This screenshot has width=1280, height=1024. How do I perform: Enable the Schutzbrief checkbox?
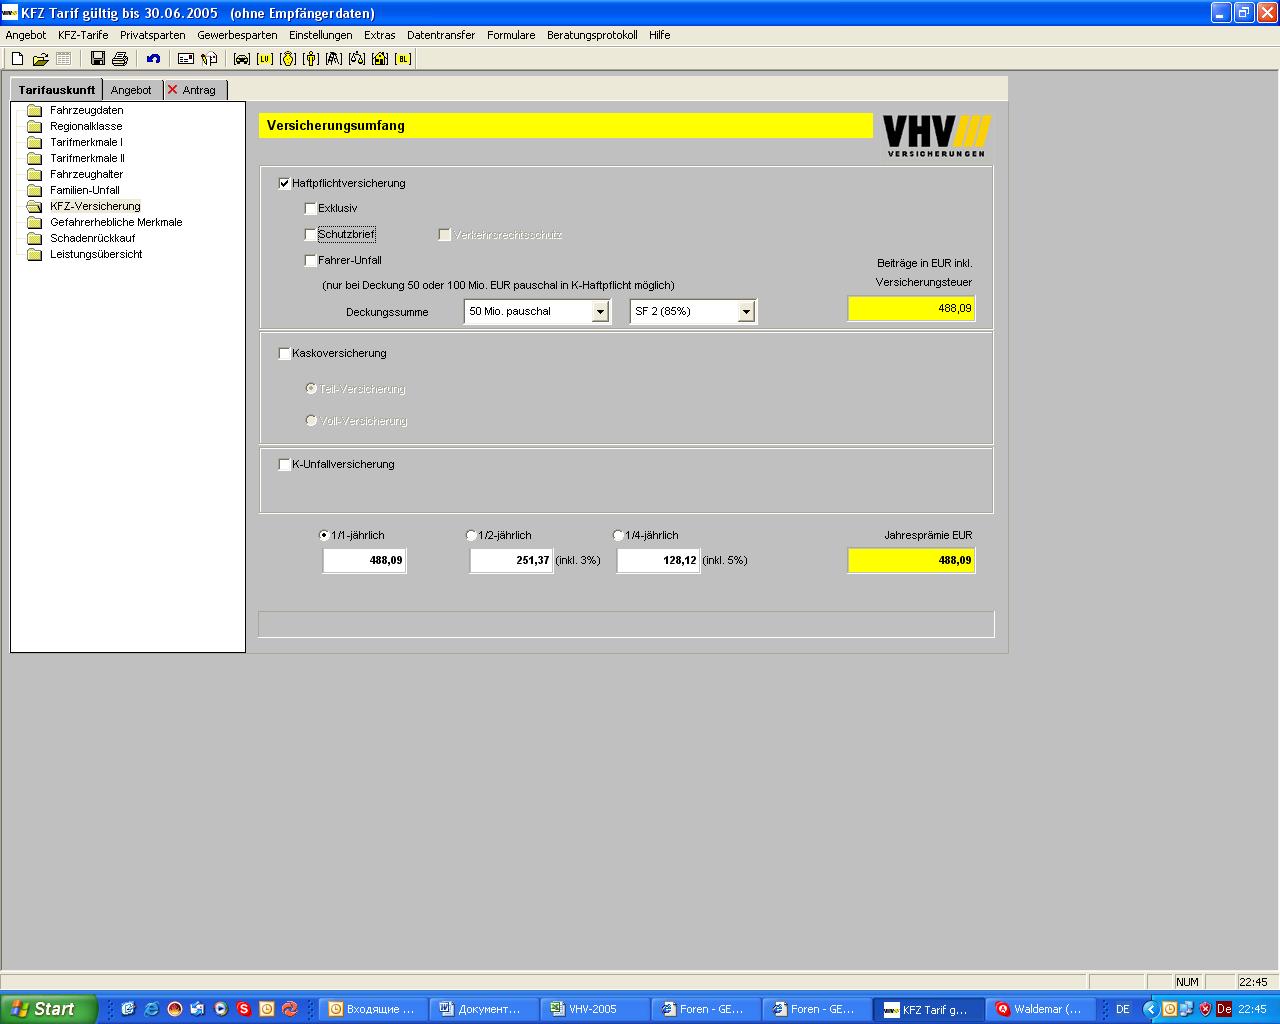(x=311, y=235)
